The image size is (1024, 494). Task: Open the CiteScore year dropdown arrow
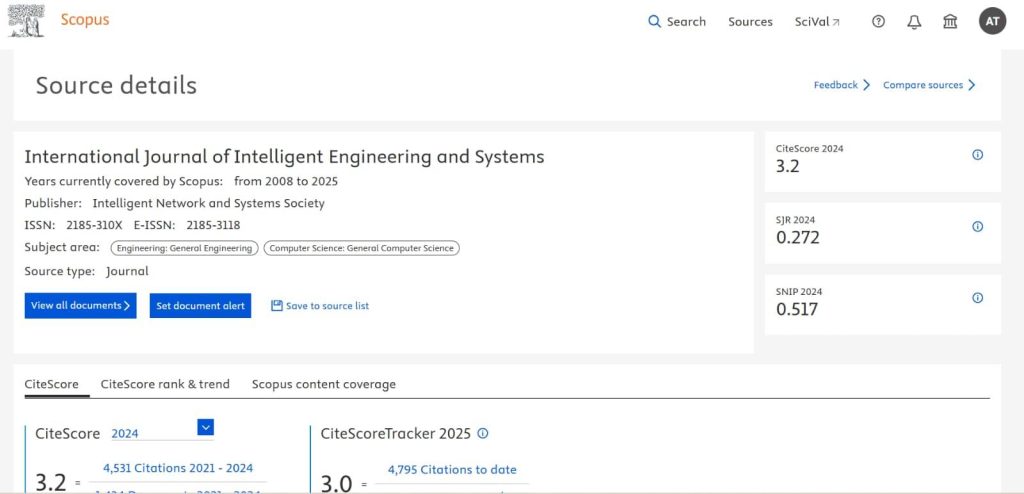click(x=205, y=427)
